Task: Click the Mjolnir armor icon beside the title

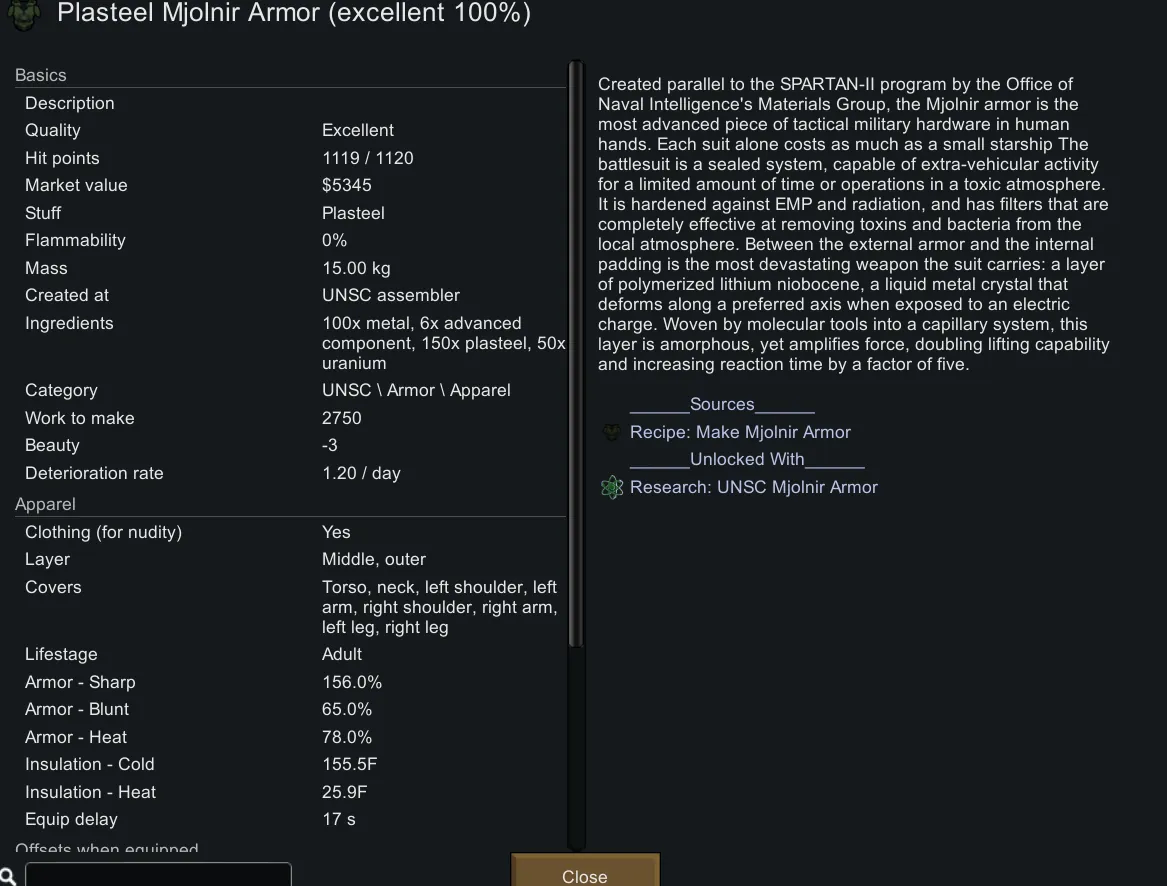Action: [x=24, y=14]
